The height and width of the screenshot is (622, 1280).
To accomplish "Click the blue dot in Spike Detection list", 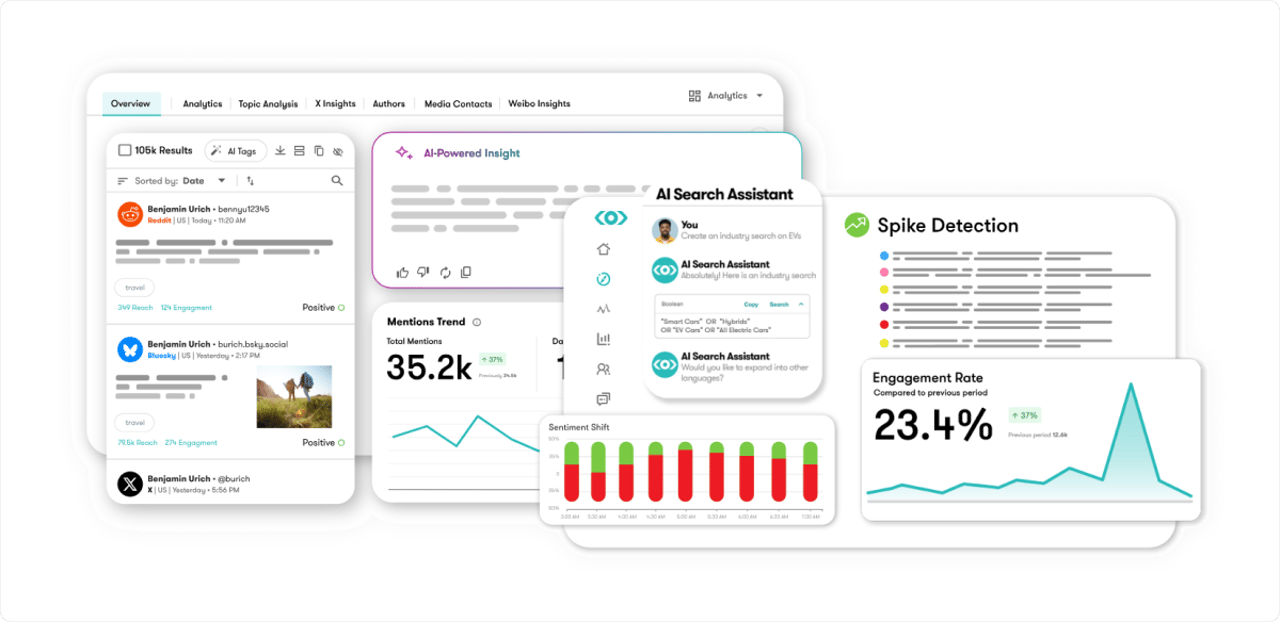I will 884,254.
